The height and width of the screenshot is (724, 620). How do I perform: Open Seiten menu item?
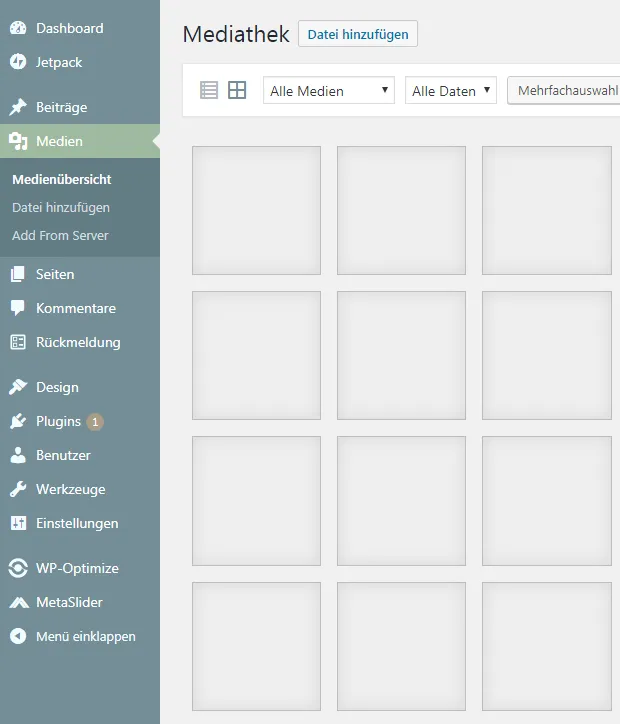click(x=80, y=274)
